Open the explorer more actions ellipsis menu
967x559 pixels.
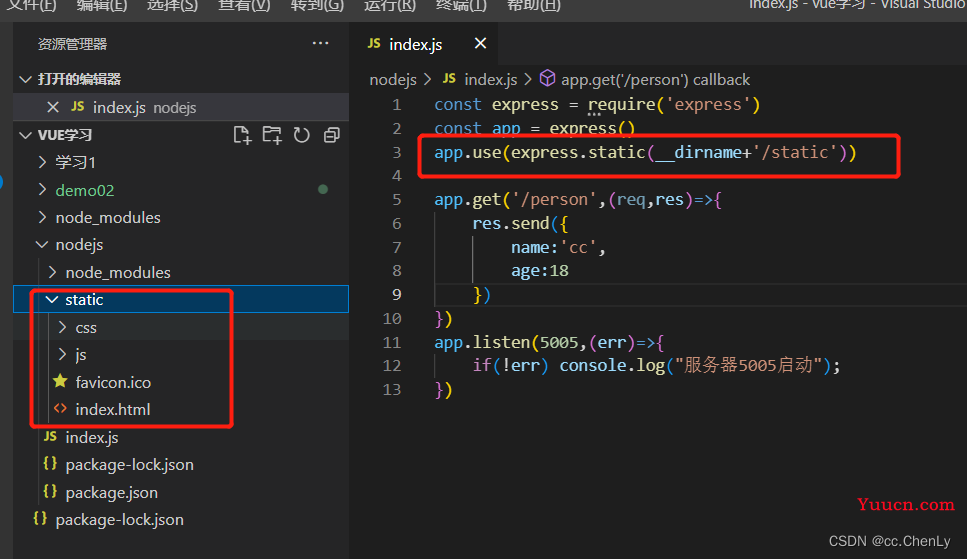320,43
